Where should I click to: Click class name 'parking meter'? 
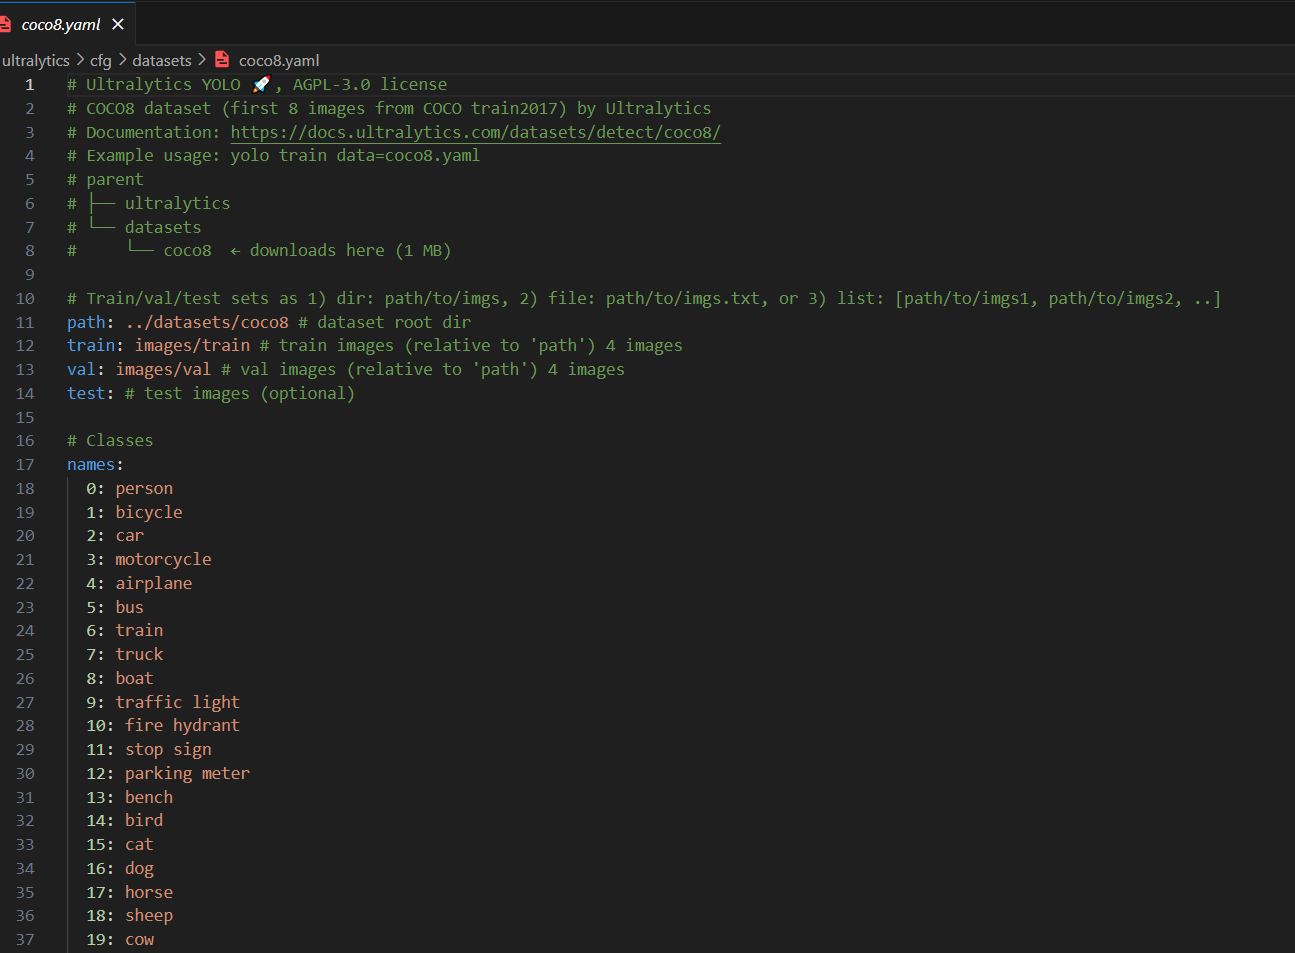(187, 774)
